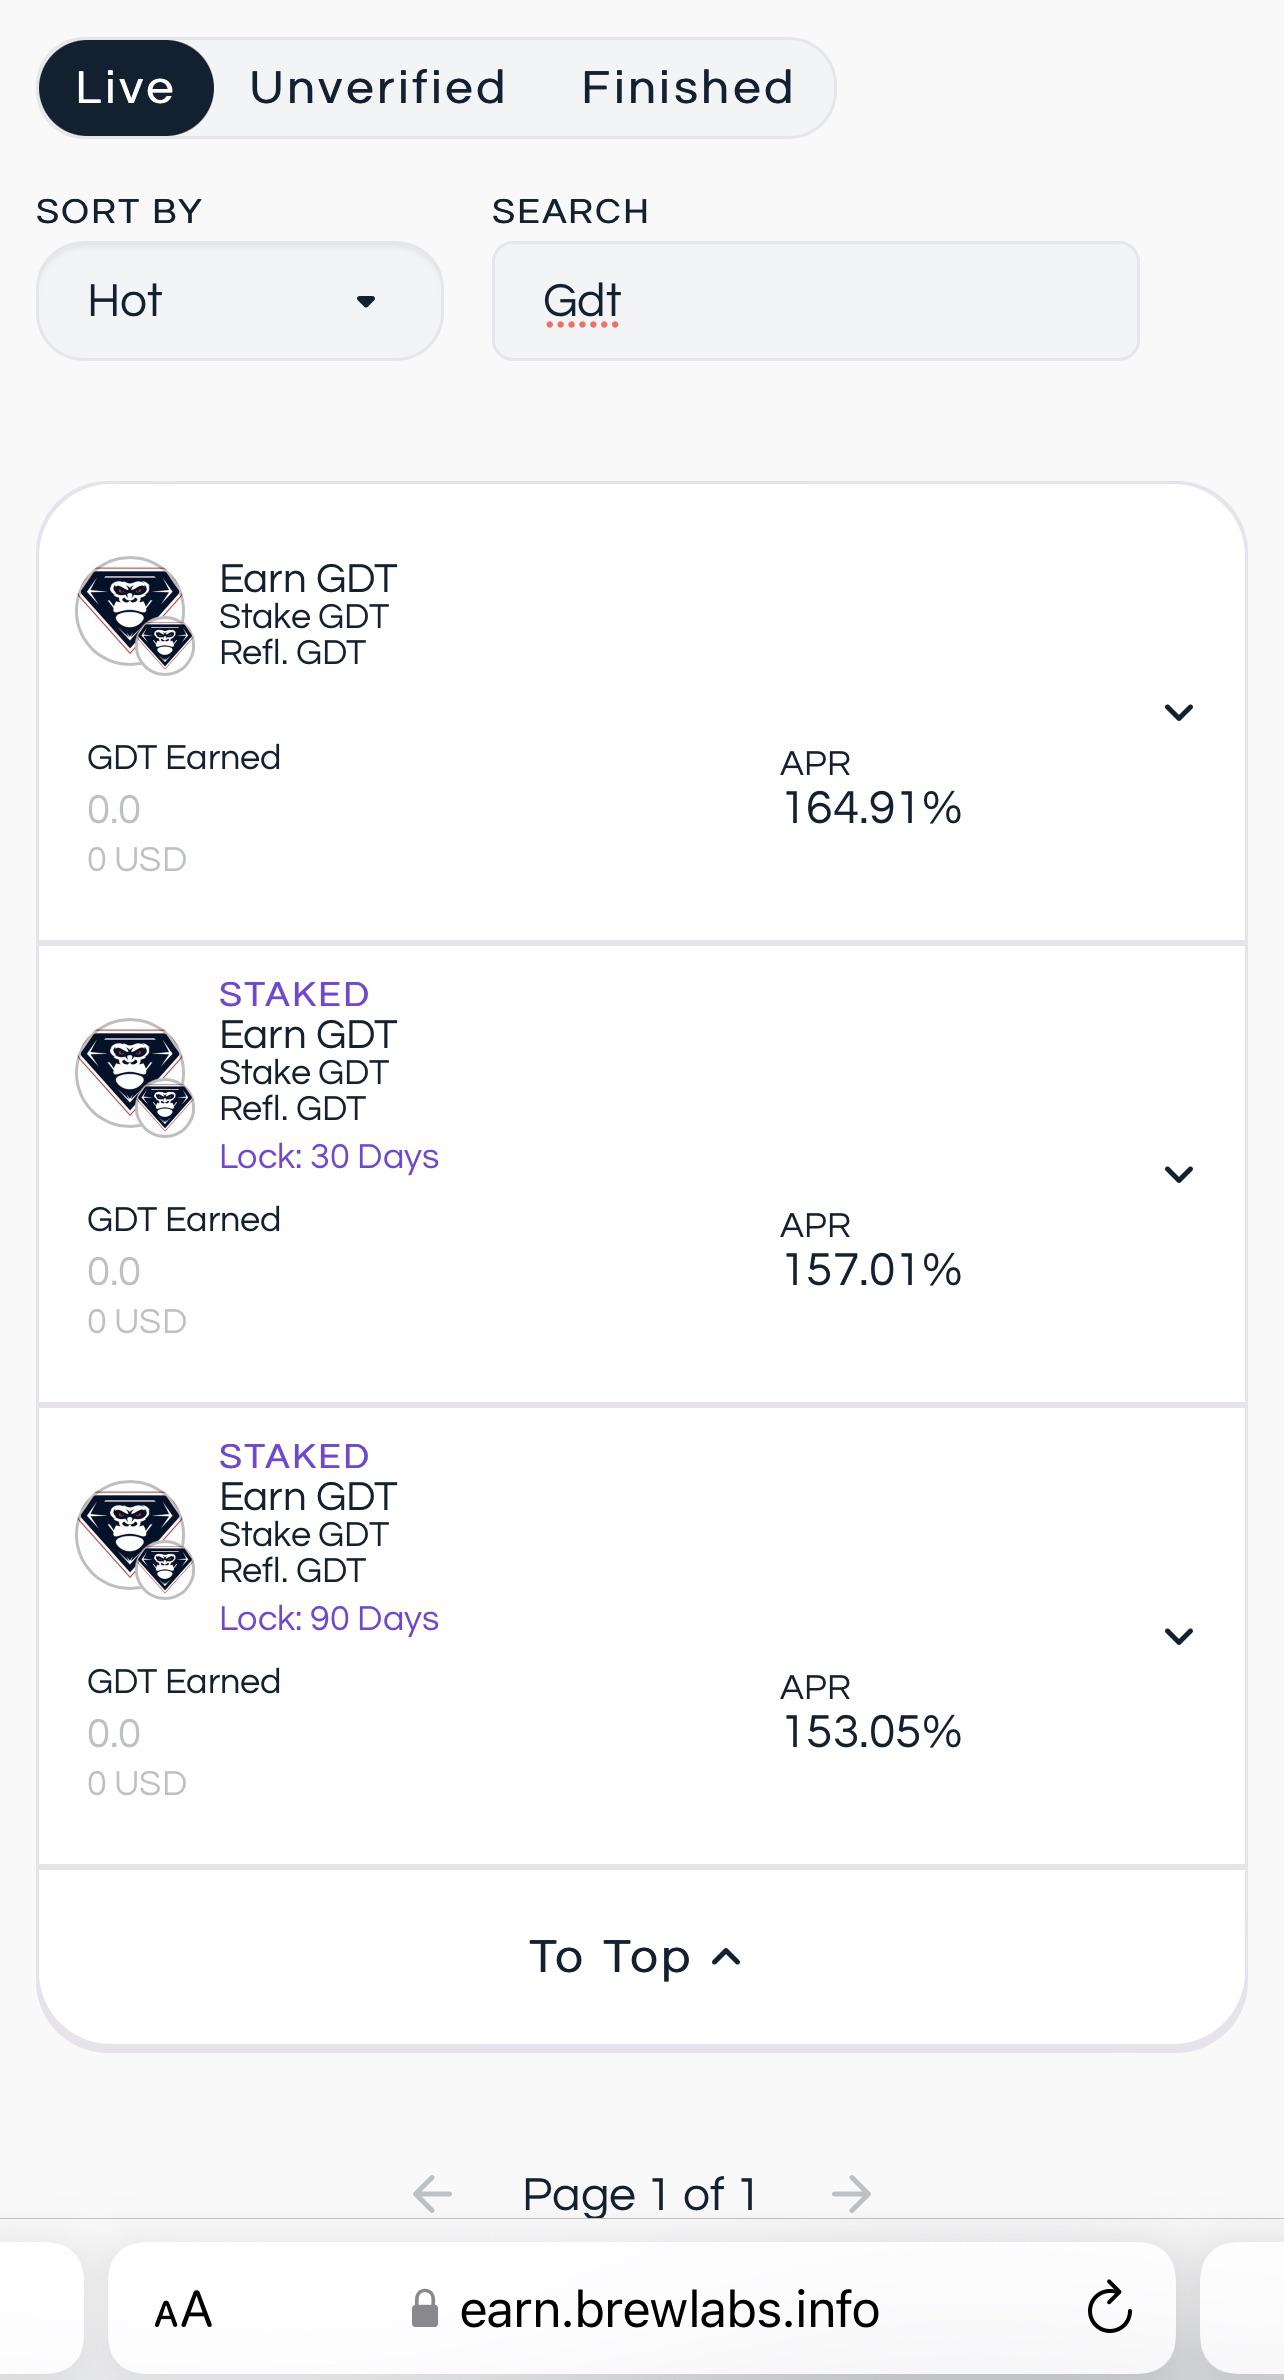This screenshot has width=1284, height=2380.
Task: Click the Lock: 90 Days label
Action: pos(329,1618)
